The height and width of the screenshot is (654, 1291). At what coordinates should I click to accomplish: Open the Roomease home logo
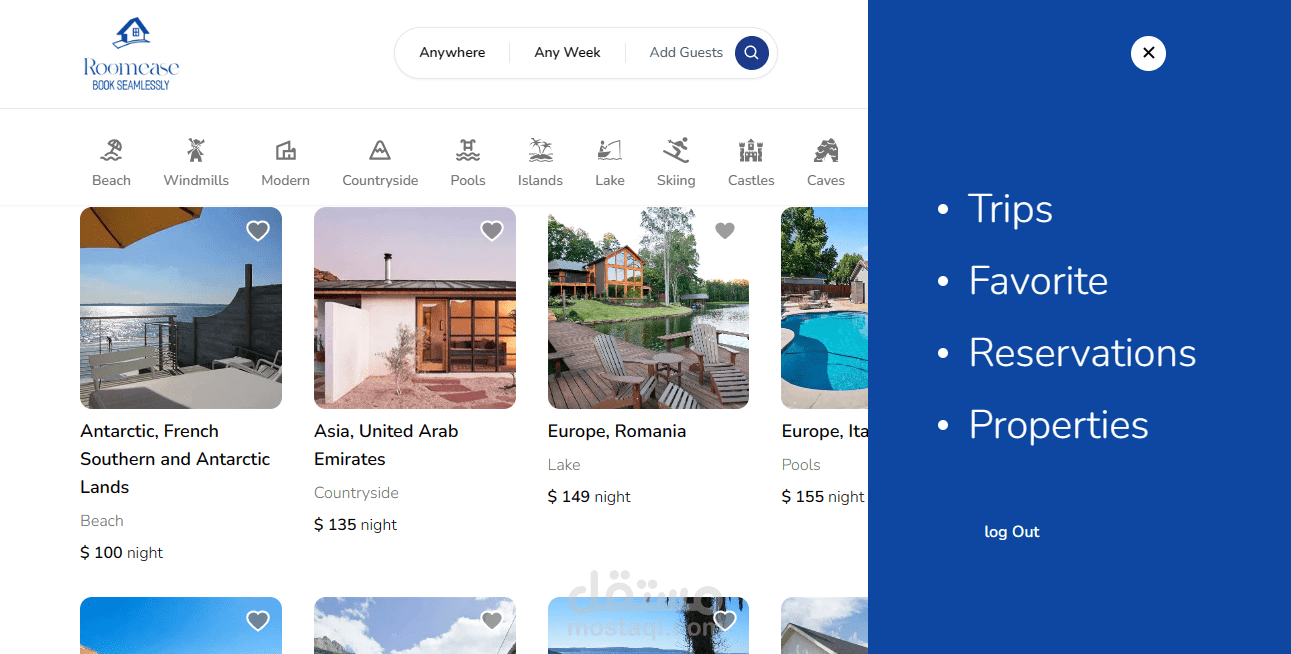[131, 53]
